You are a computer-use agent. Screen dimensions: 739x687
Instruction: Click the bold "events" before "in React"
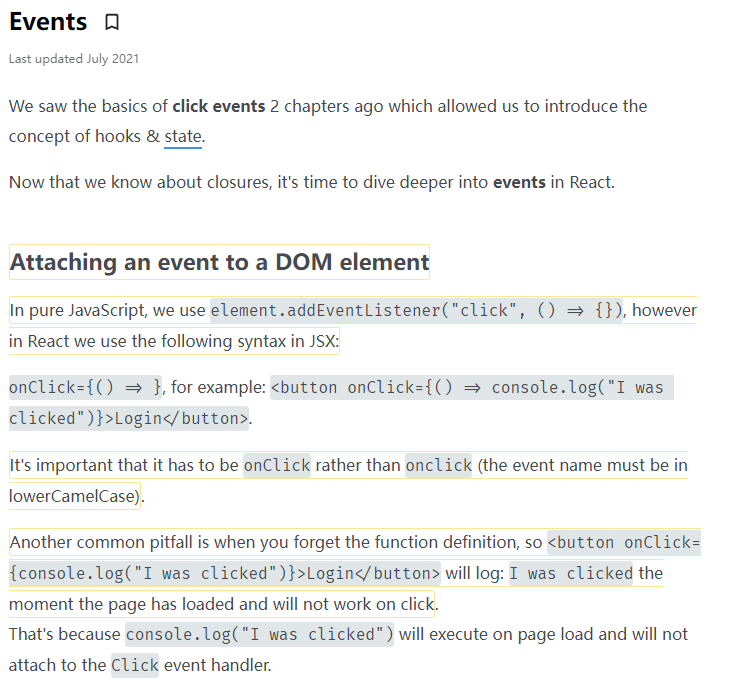click(x=519, y=182)
